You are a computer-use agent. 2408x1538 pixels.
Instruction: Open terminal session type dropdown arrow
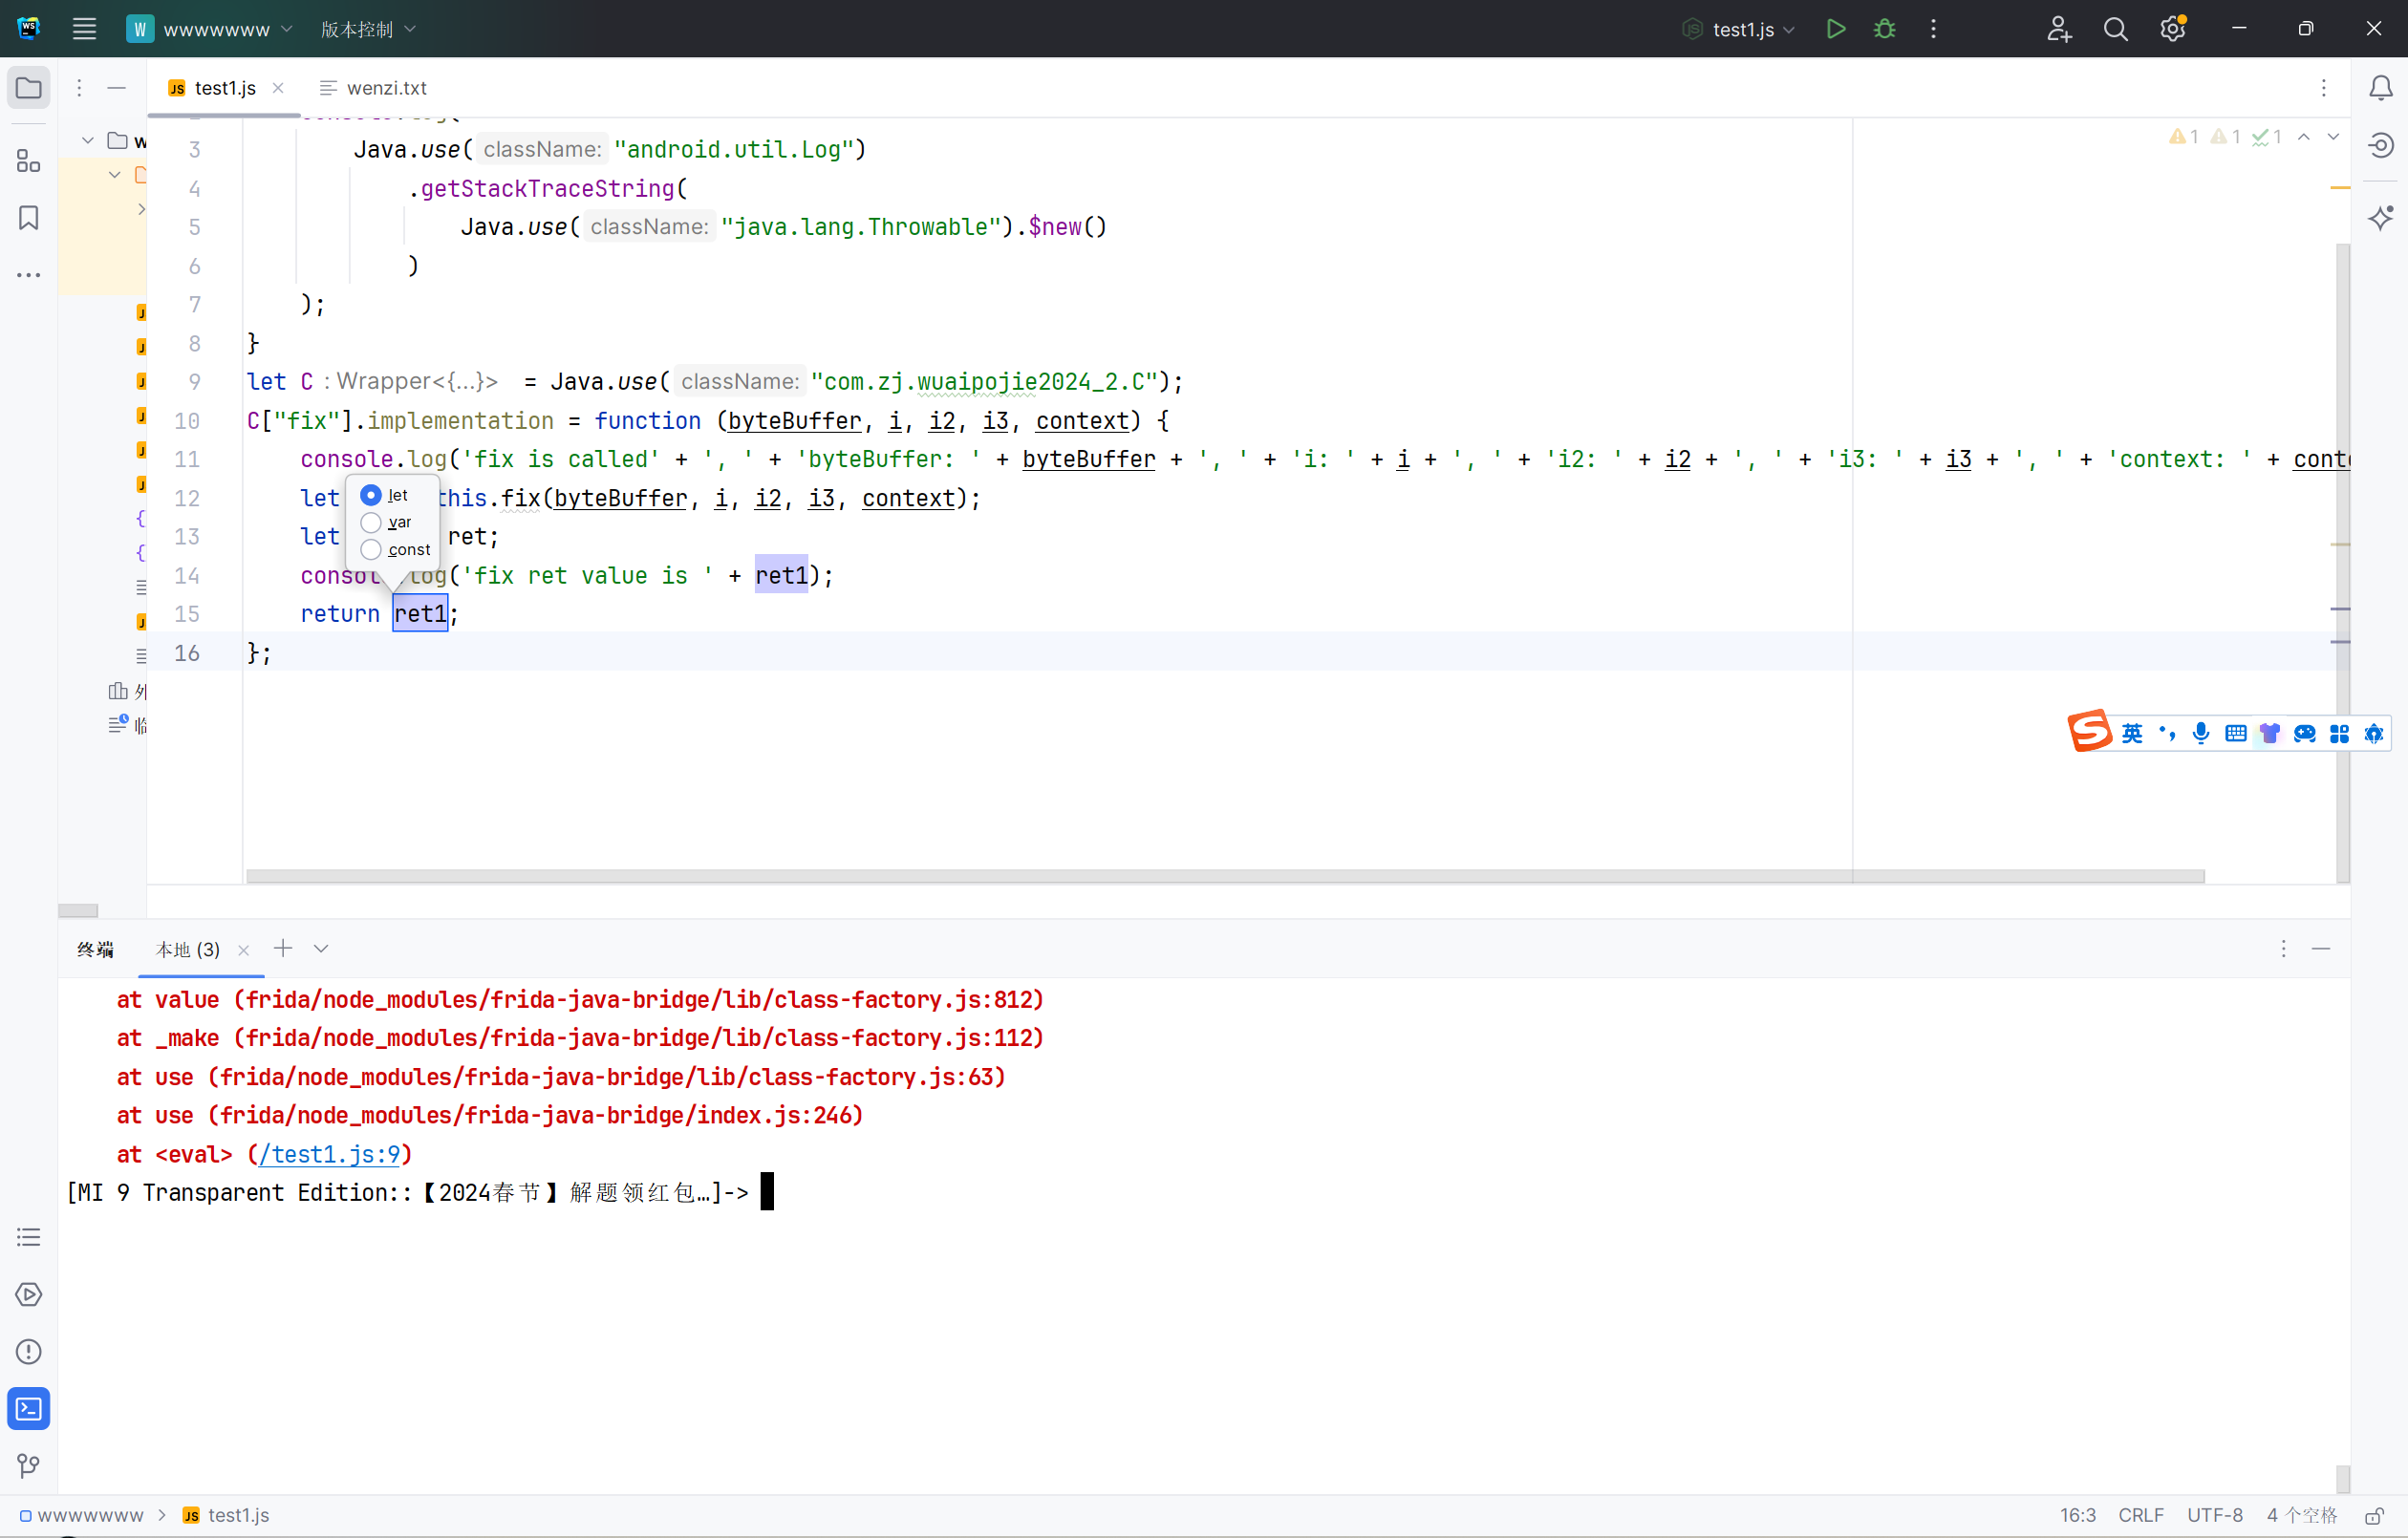point(321,948)
